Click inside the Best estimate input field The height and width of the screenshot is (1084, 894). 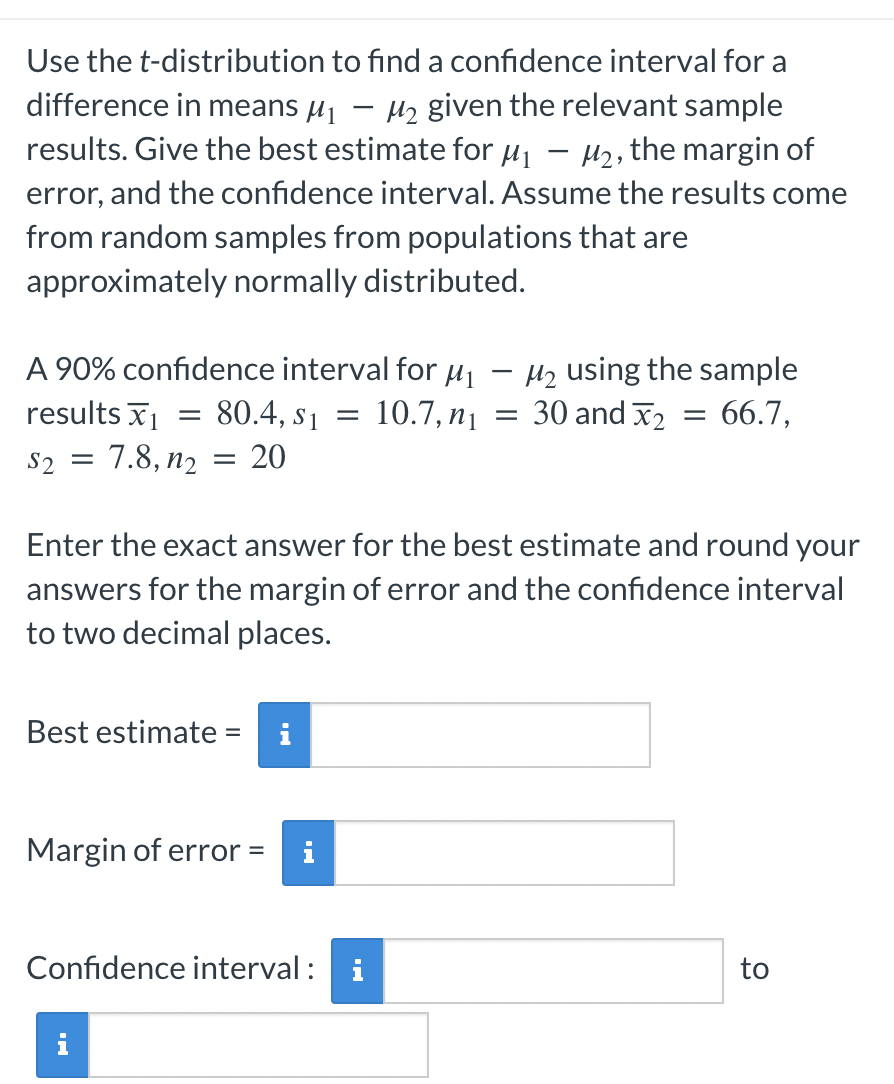pos(480,734)
